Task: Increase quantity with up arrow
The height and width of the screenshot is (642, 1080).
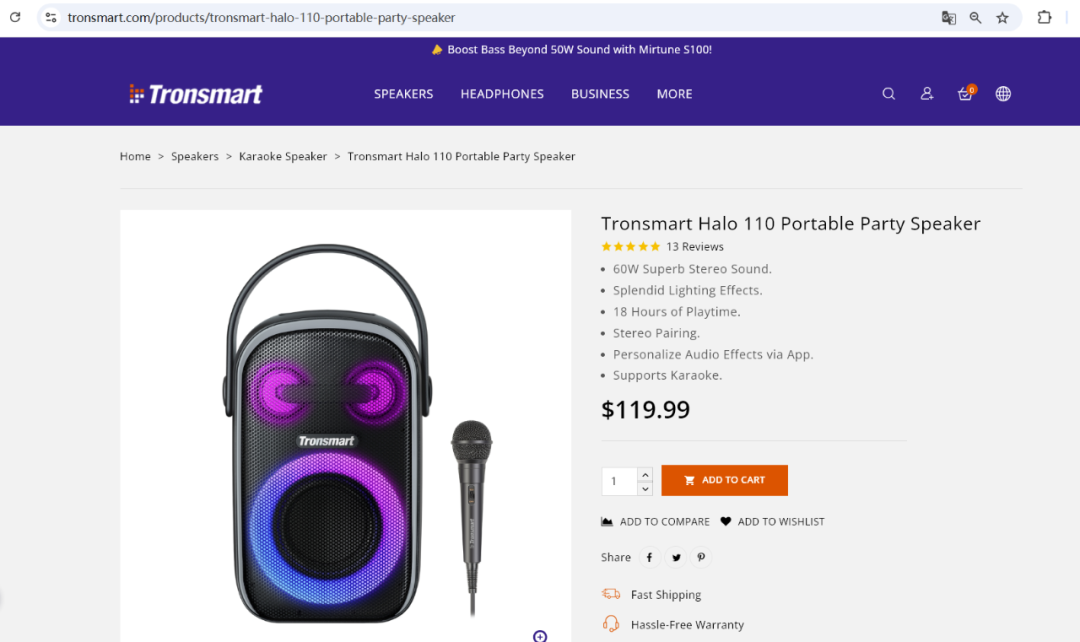Action: click(645, 475)
